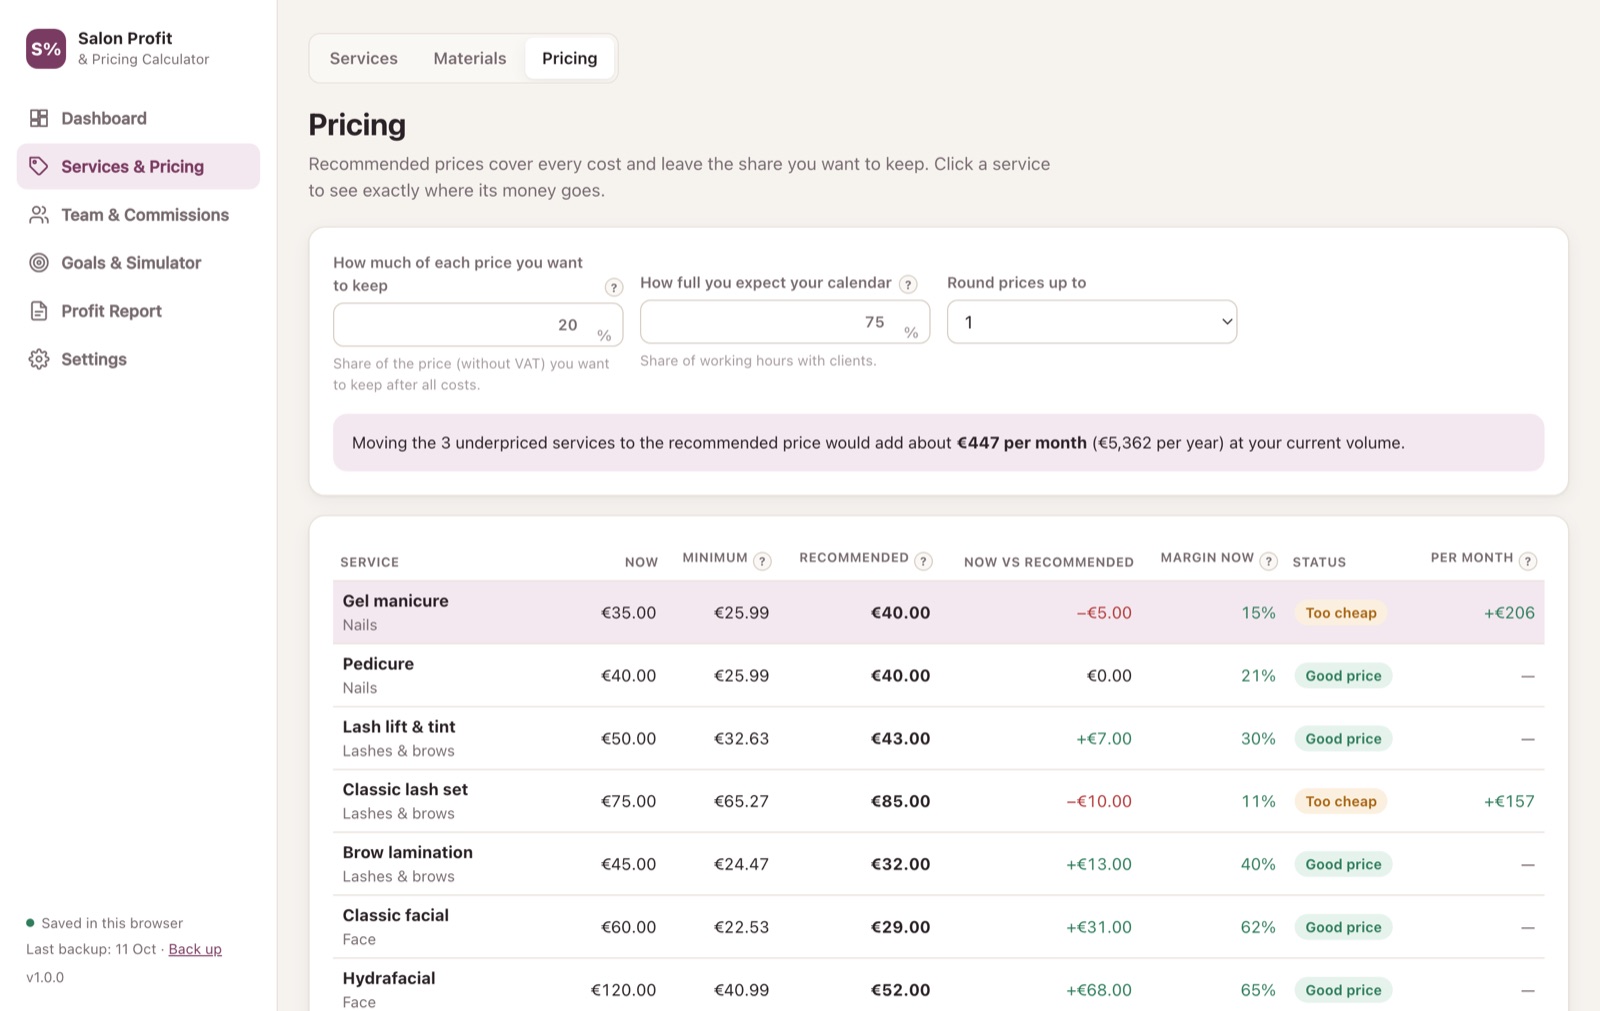The height and width of the screenshot is (1011, 1600).
Task: Switch to the Services tab
Action: pyautogui.click(x=364, y=58)
